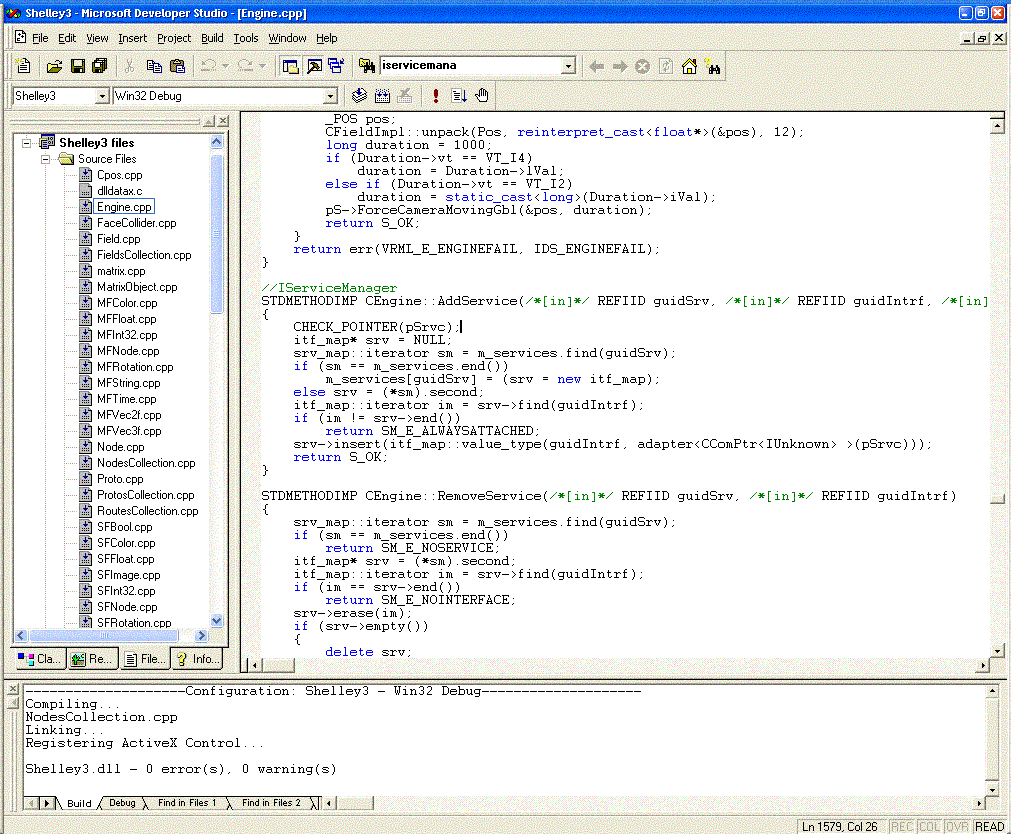The image size is (1011, 834).
Task: Click the OVR indicator in status bar
Action: click(x=957, y=826)
